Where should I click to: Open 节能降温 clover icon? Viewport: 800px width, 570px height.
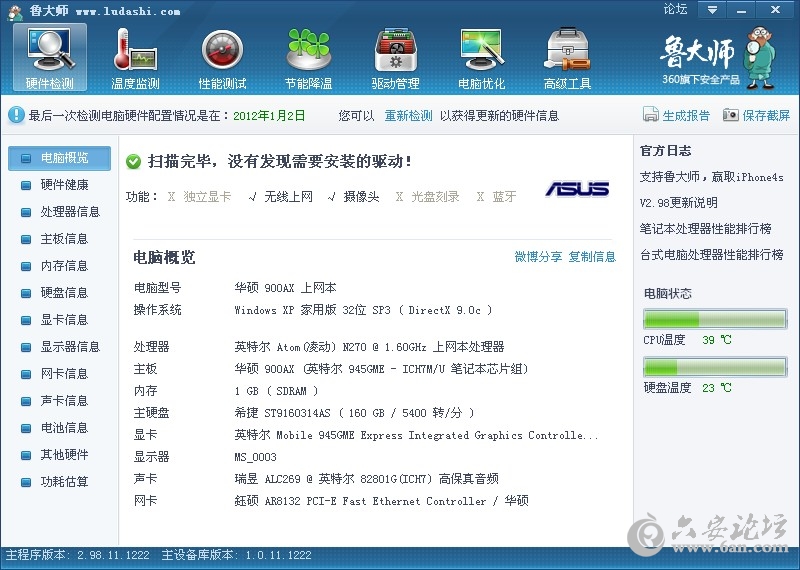tap(308, 57)
